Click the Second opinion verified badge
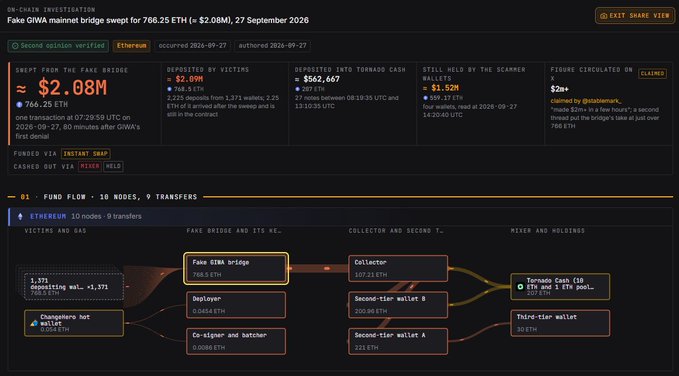The height and width of the screenshot is (376, 679). 58,46
